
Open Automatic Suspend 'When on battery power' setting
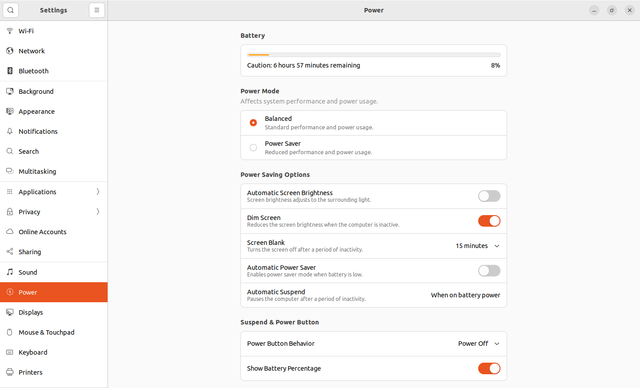(x=465, y=295)
